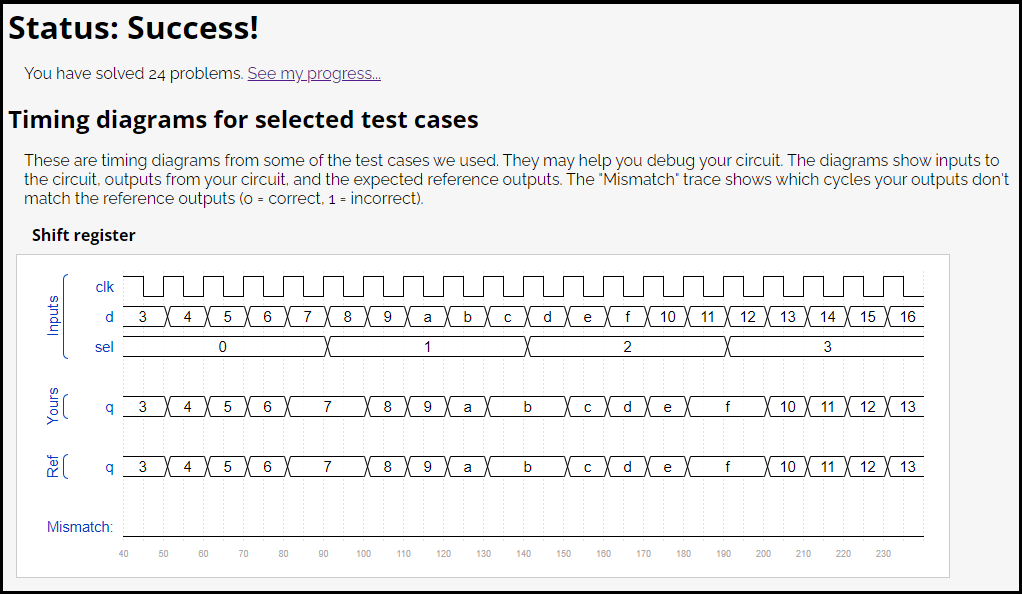Open the "See my progress..." link
This screenshot has width=1022, height=594.
click(x=314, y=73)
